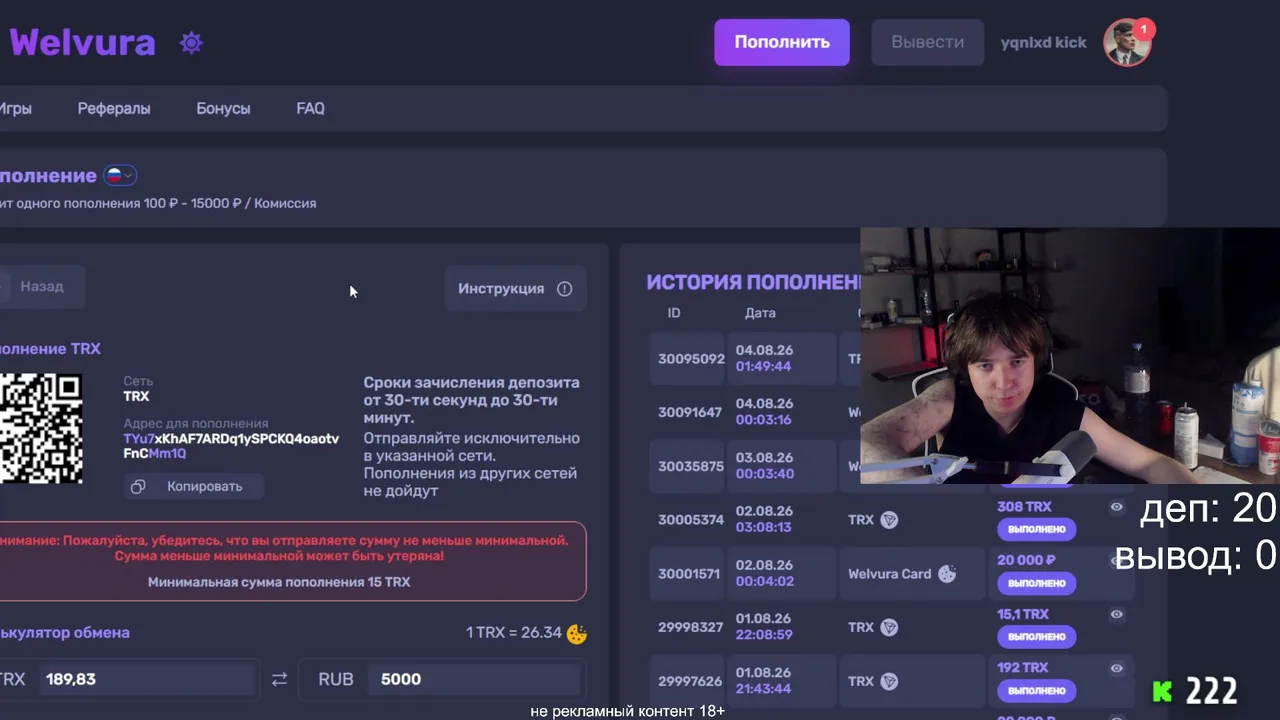Viewport: 1280px width, 720px height.
Task: Click the TRX coin icon in row 29998327
Action: (889, 628)
